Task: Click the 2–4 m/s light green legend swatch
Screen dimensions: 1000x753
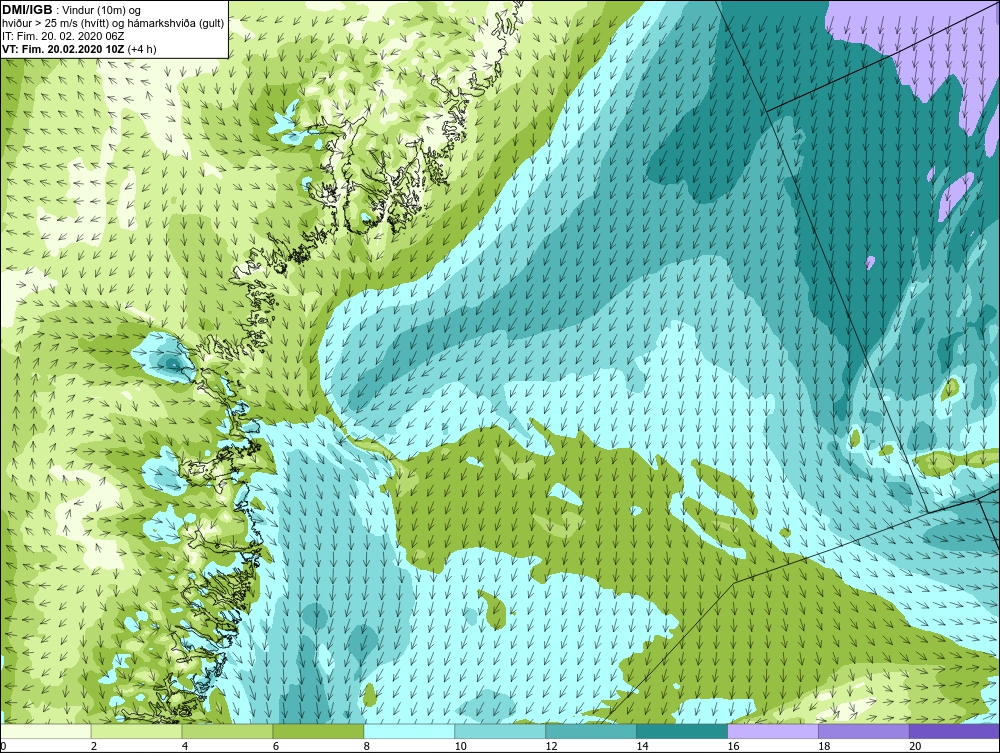Action: 136,731
